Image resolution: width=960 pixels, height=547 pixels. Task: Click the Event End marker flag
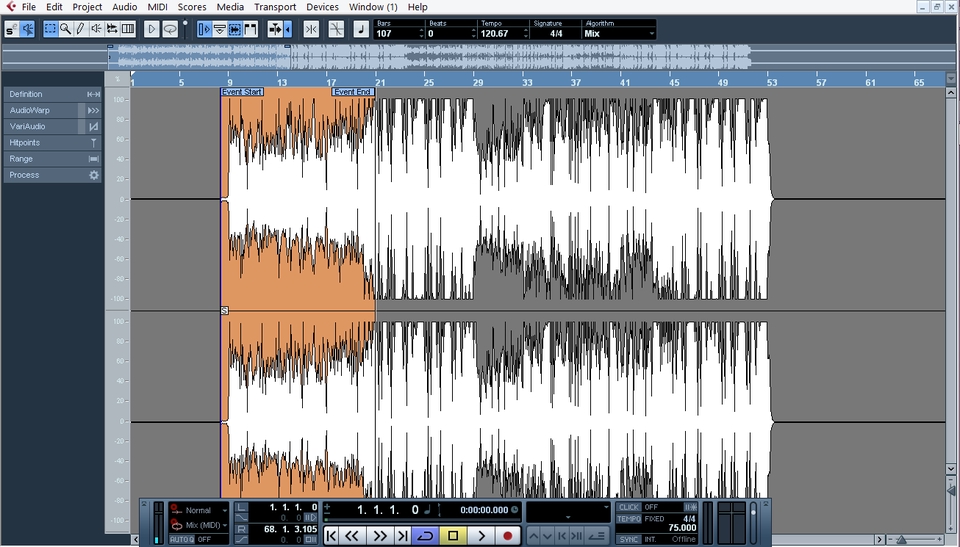pyautogui.click(x=353, y=92)
